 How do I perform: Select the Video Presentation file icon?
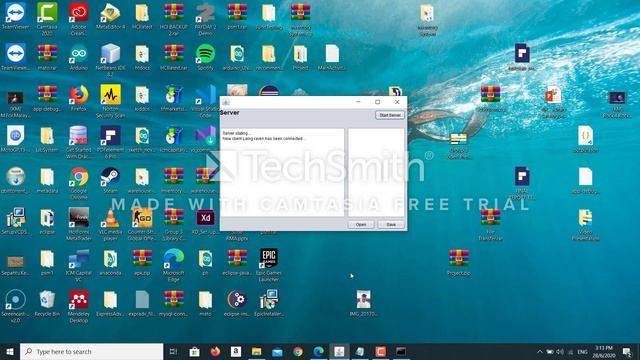pos(585,224)
